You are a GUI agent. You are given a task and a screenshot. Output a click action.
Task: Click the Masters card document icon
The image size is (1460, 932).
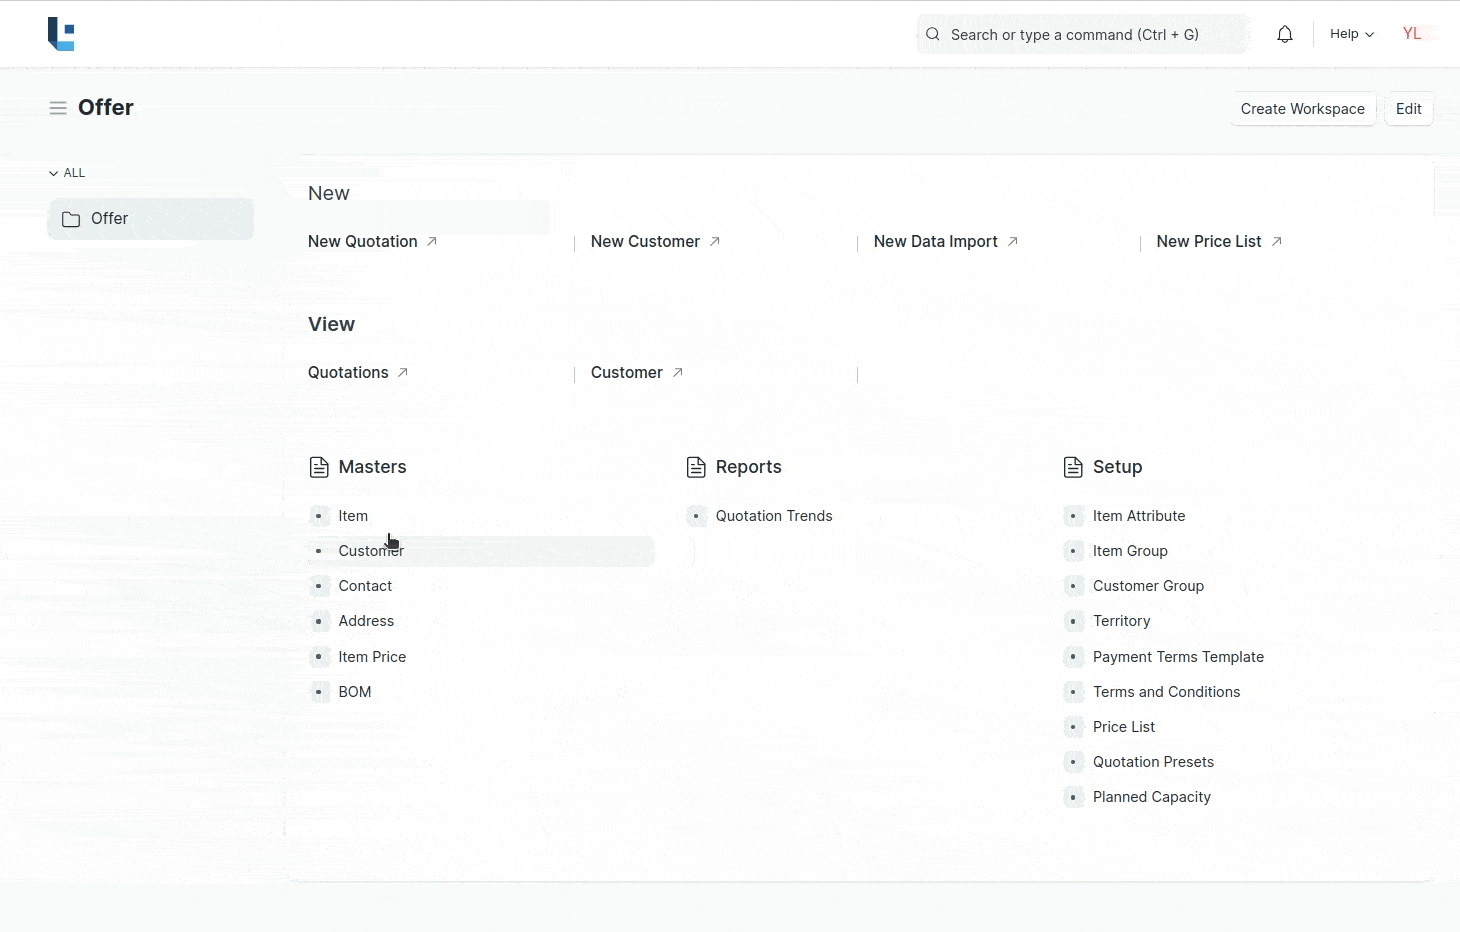coord(319,467)
